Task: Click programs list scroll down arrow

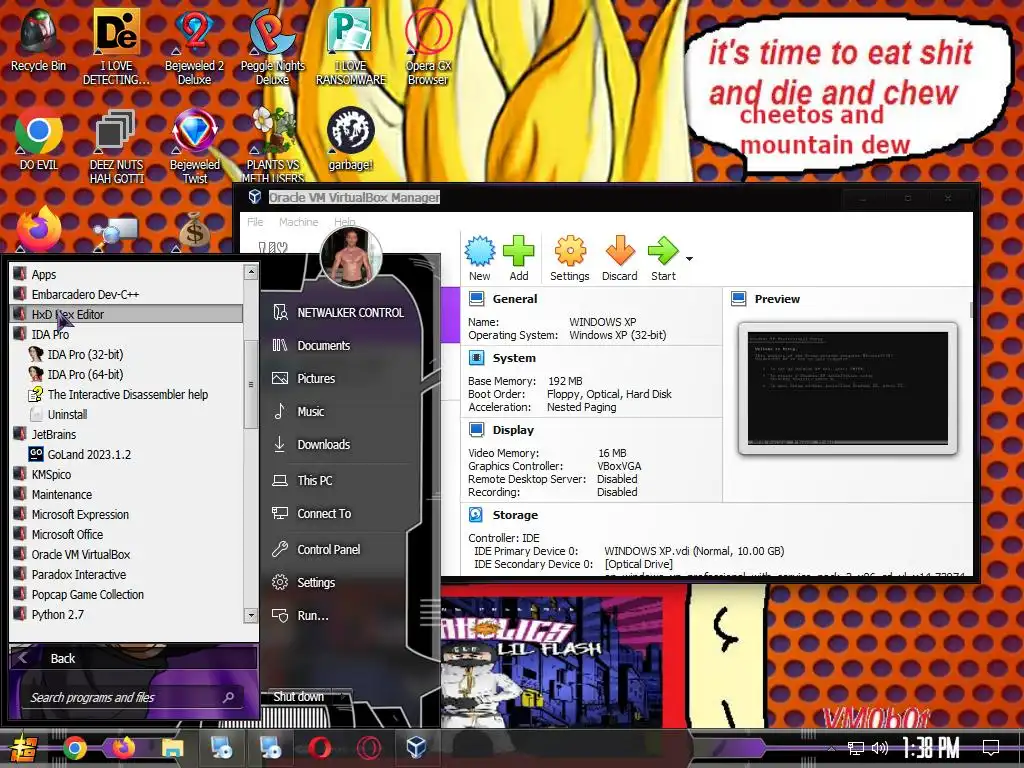Action: coord(251,615)
